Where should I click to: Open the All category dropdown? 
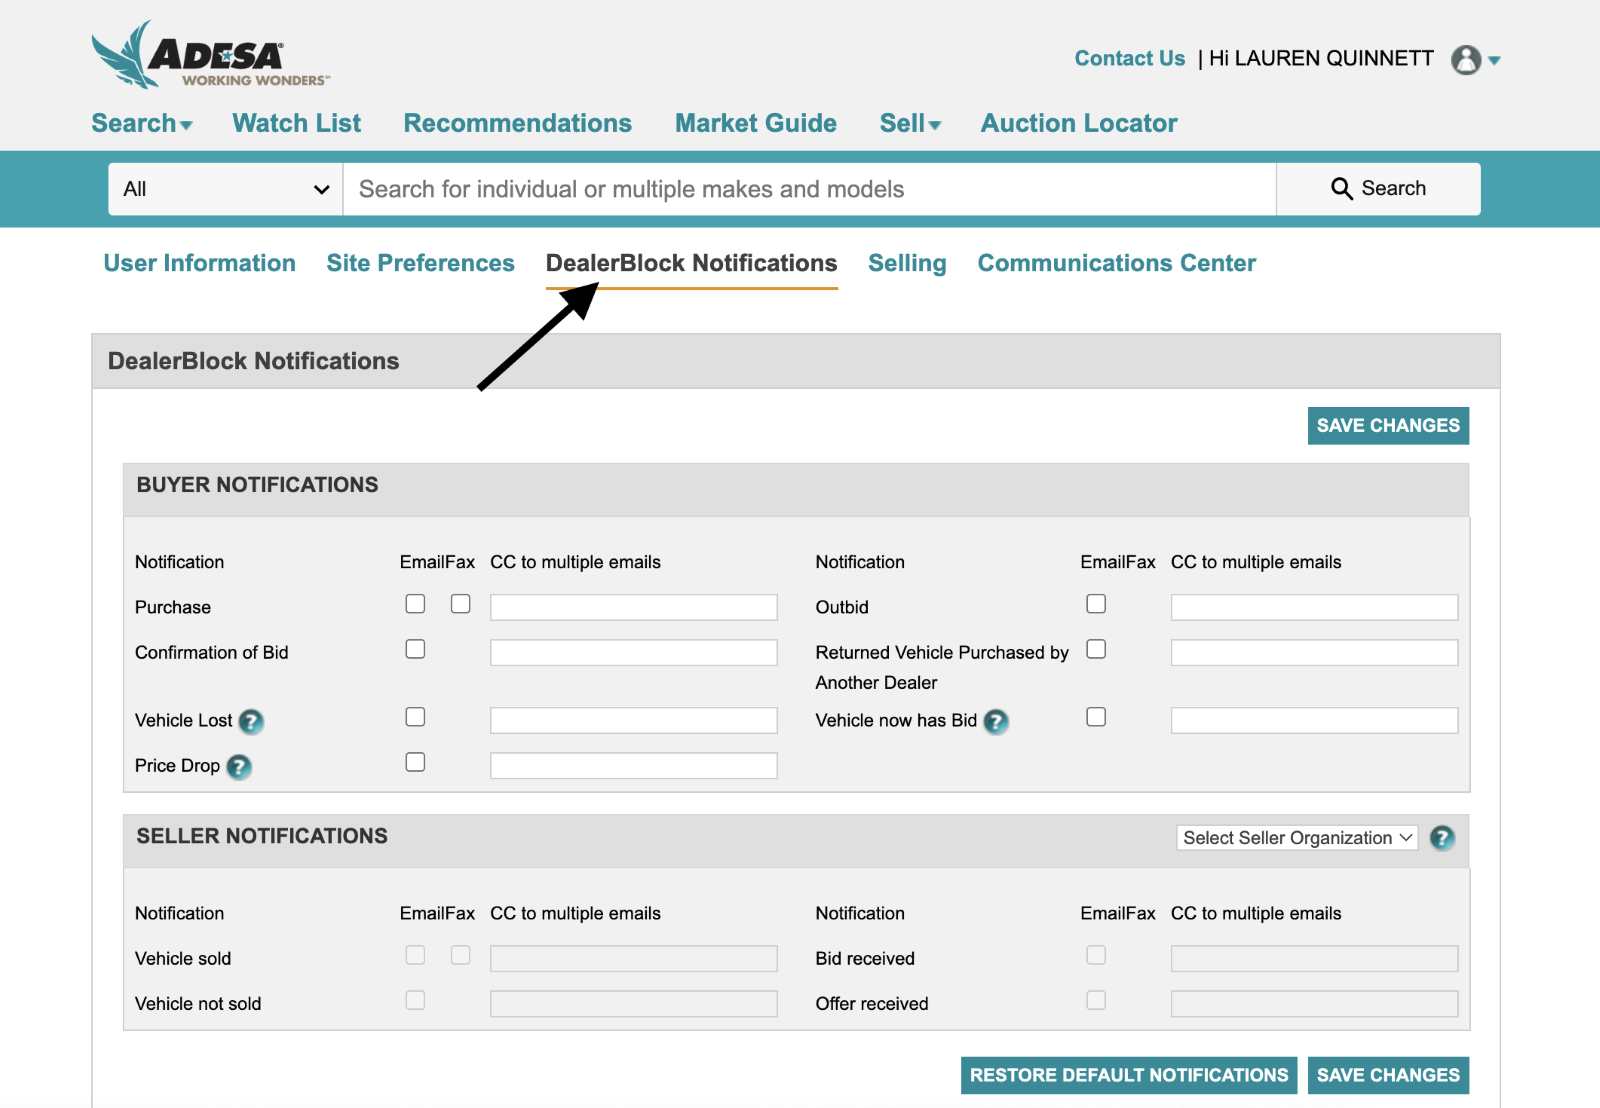226,189
